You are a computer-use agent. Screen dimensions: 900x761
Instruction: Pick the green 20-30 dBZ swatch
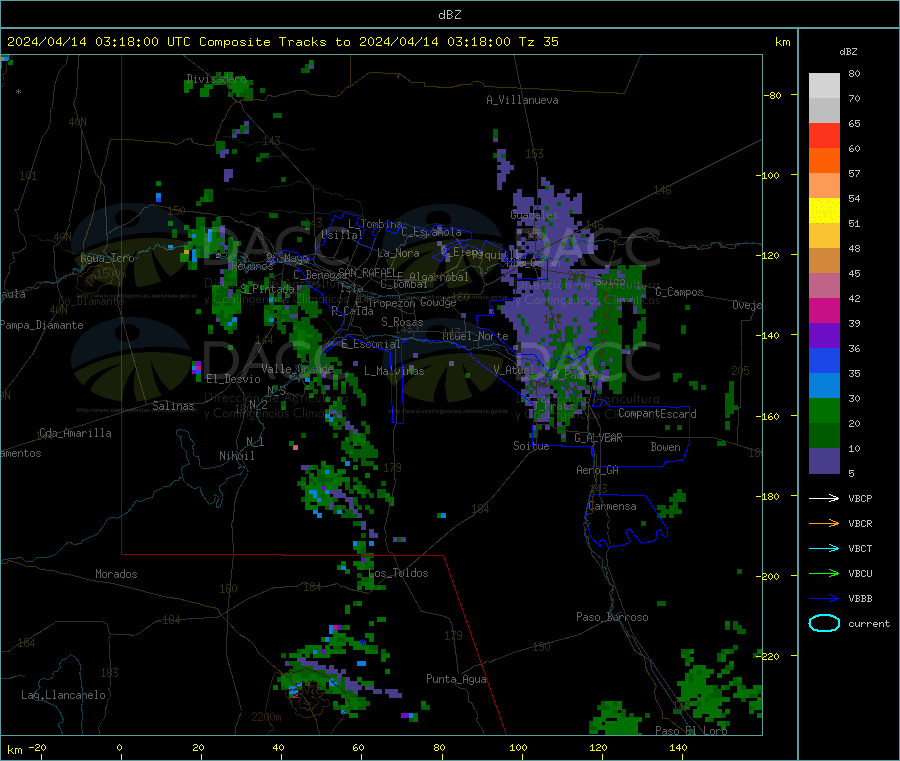pos(824,411)
